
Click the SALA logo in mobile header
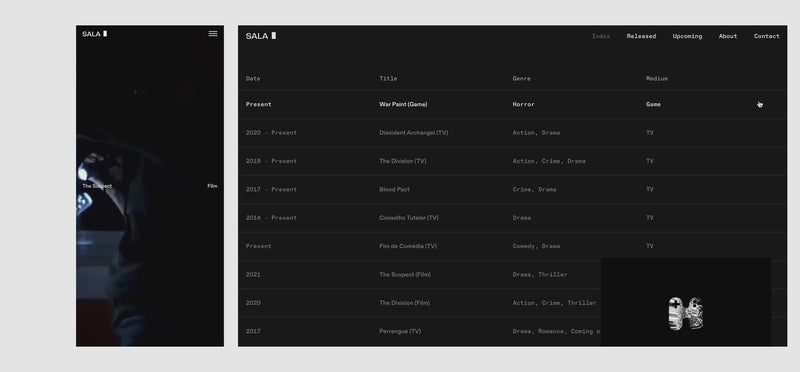pyautogui.click(x=94, y=34)
